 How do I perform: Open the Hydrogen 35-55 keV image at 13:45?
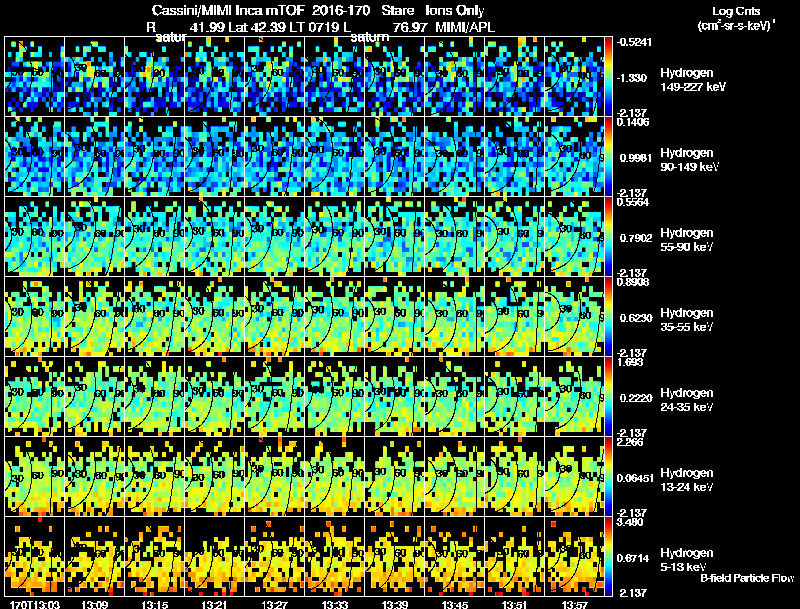(455, 316)
